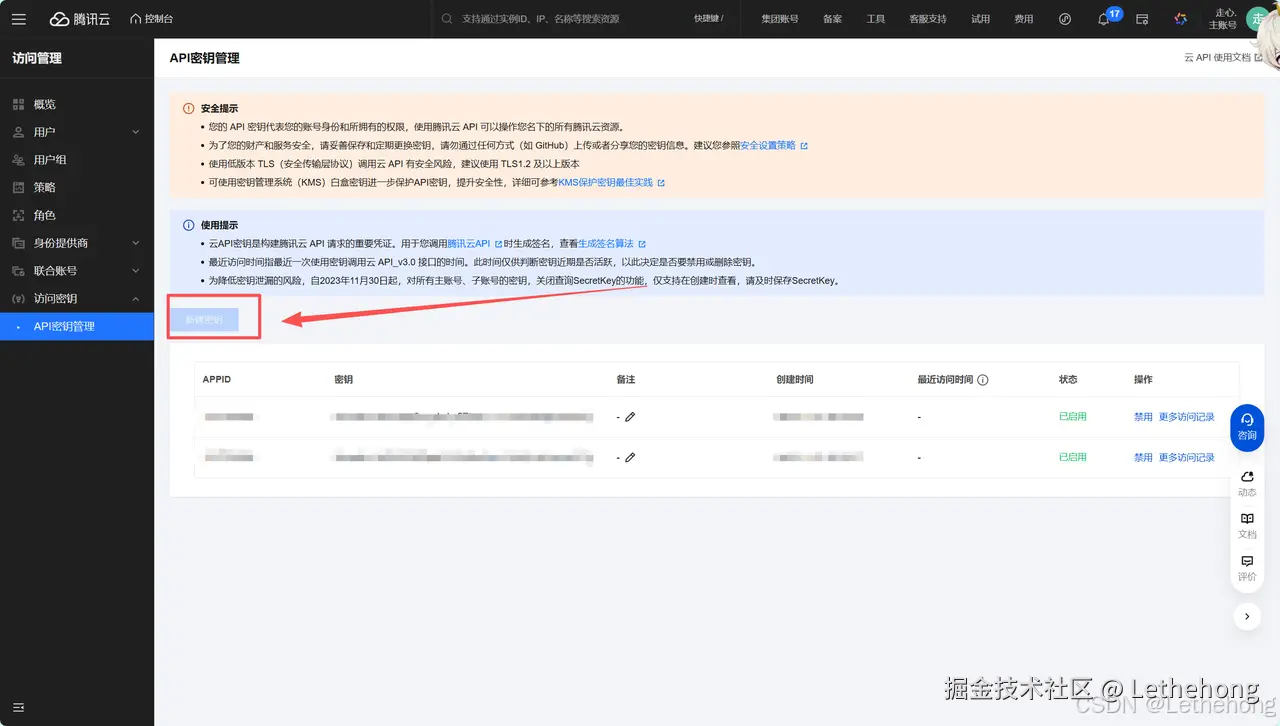The height and width of the screenshot is (726, 1280).
Task: Click the 新建密钥 button
Action: point(204,319)
